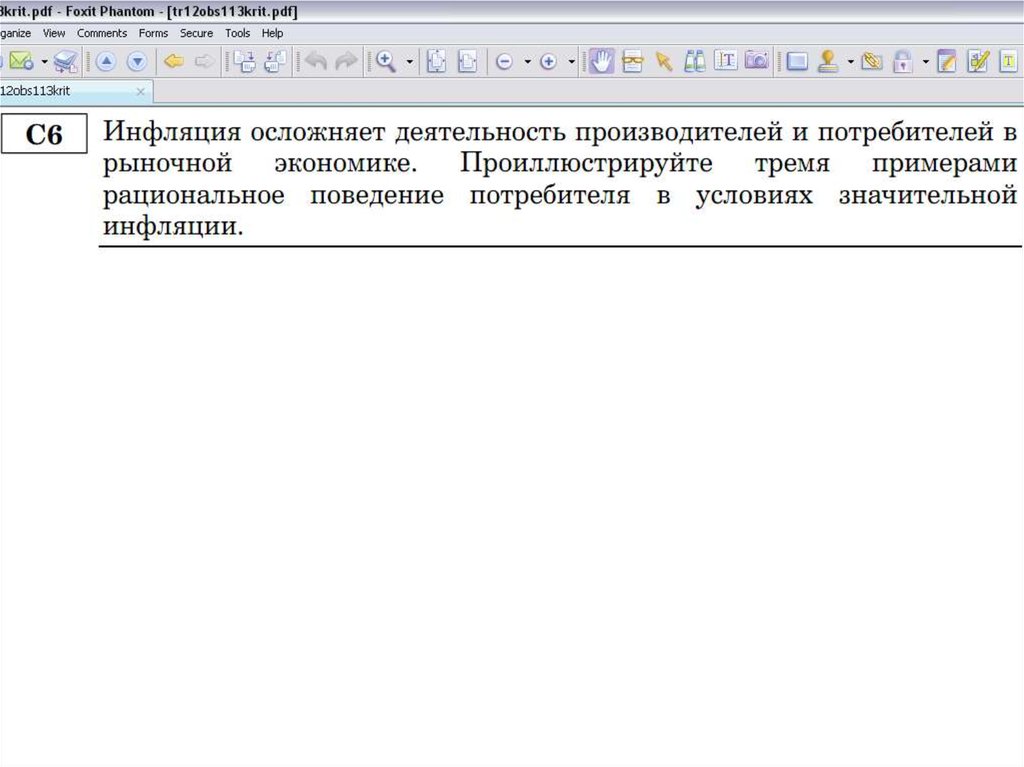Click the yellow previous view arrow

click(x=174, y=62)
